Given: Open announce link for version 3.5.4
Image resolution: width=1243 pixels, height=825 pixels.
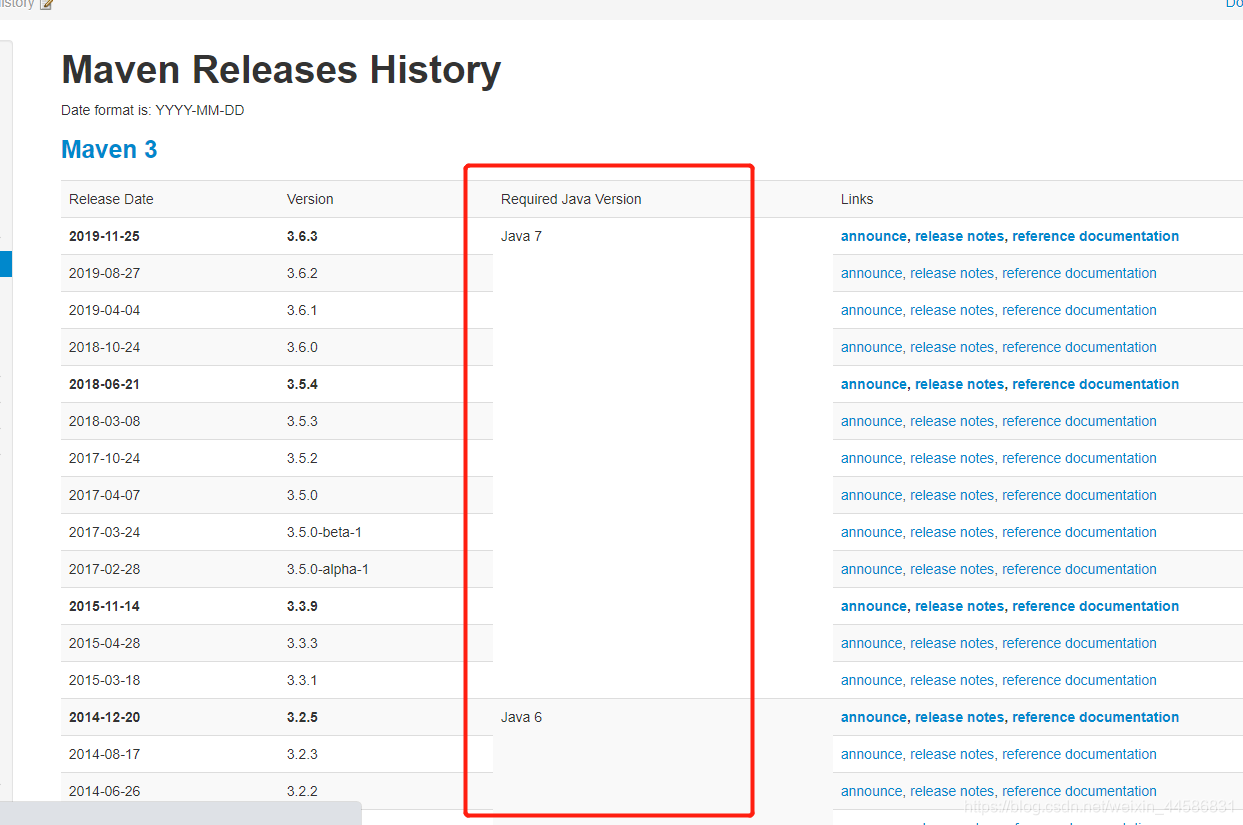Looking at the screenshot, I should [873, 385].
